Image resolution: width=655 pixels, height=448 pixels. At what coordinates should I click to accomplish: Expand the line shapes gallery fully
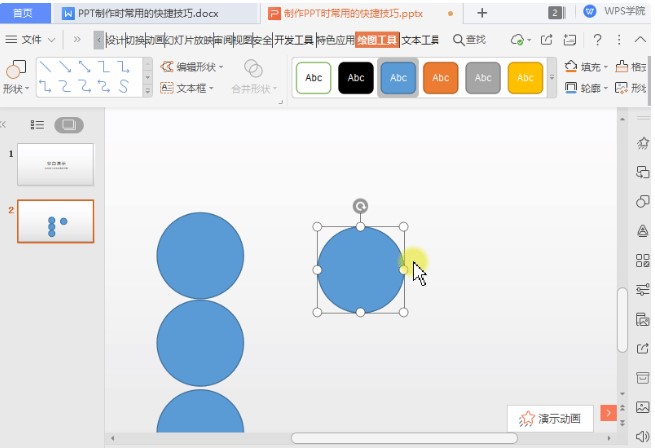click(147, 90)
